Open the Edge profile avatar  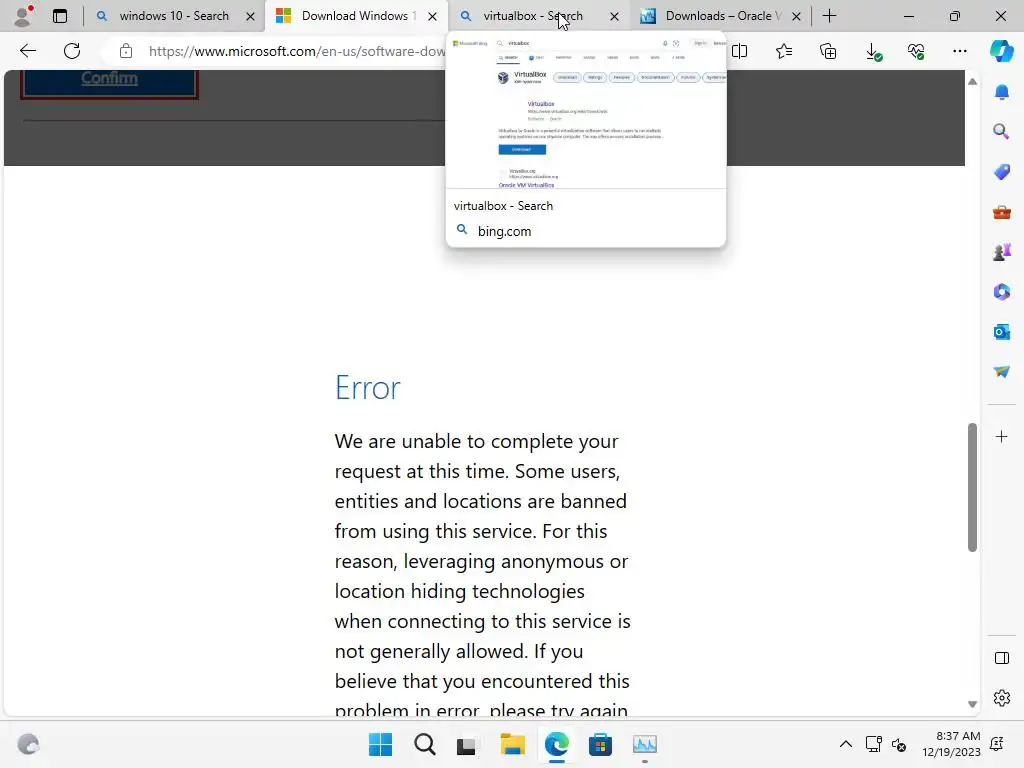click(x=24, y=16)
